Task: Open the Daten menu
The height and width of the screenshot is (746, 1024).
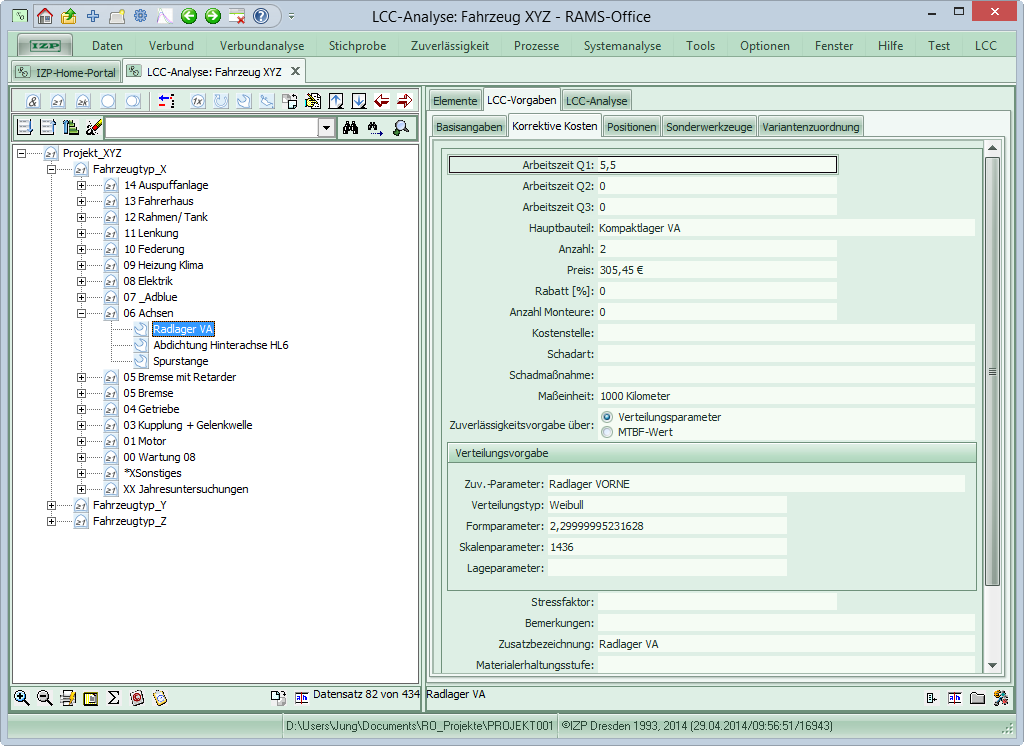Action: coord(107,46)
